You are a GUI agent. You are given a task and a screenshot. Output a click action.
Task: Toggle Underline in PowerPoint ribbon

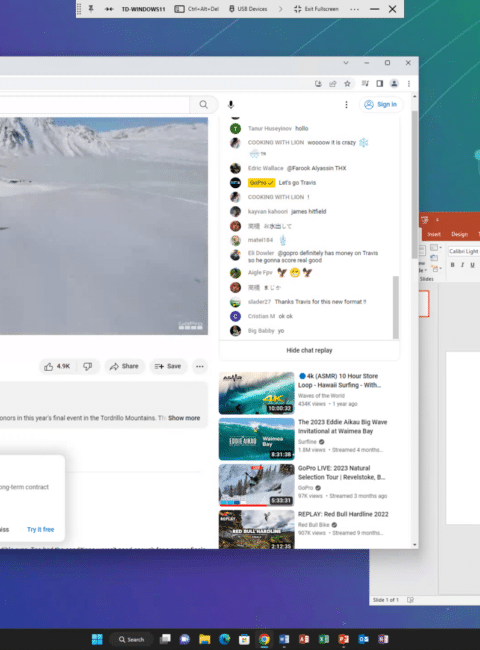pos(473,265)
